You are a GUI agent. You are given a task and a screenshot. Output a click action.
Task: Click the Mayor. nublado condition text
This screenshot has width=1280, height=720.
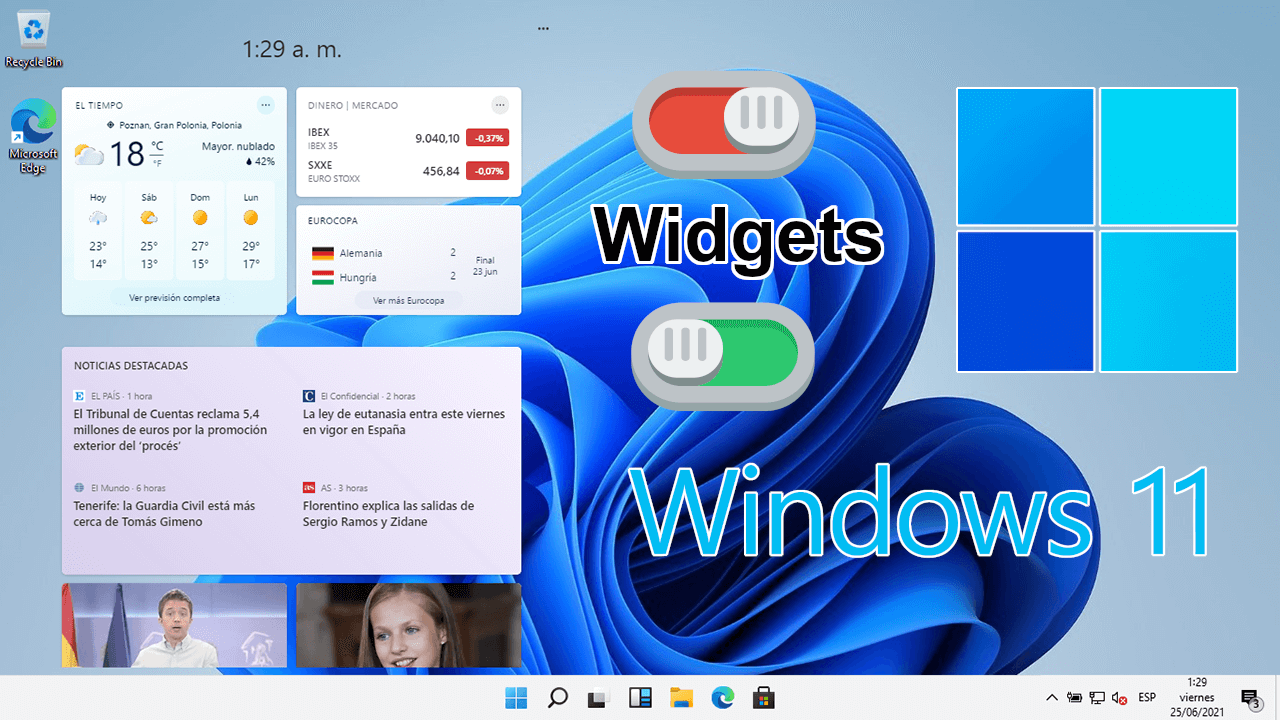238,147
